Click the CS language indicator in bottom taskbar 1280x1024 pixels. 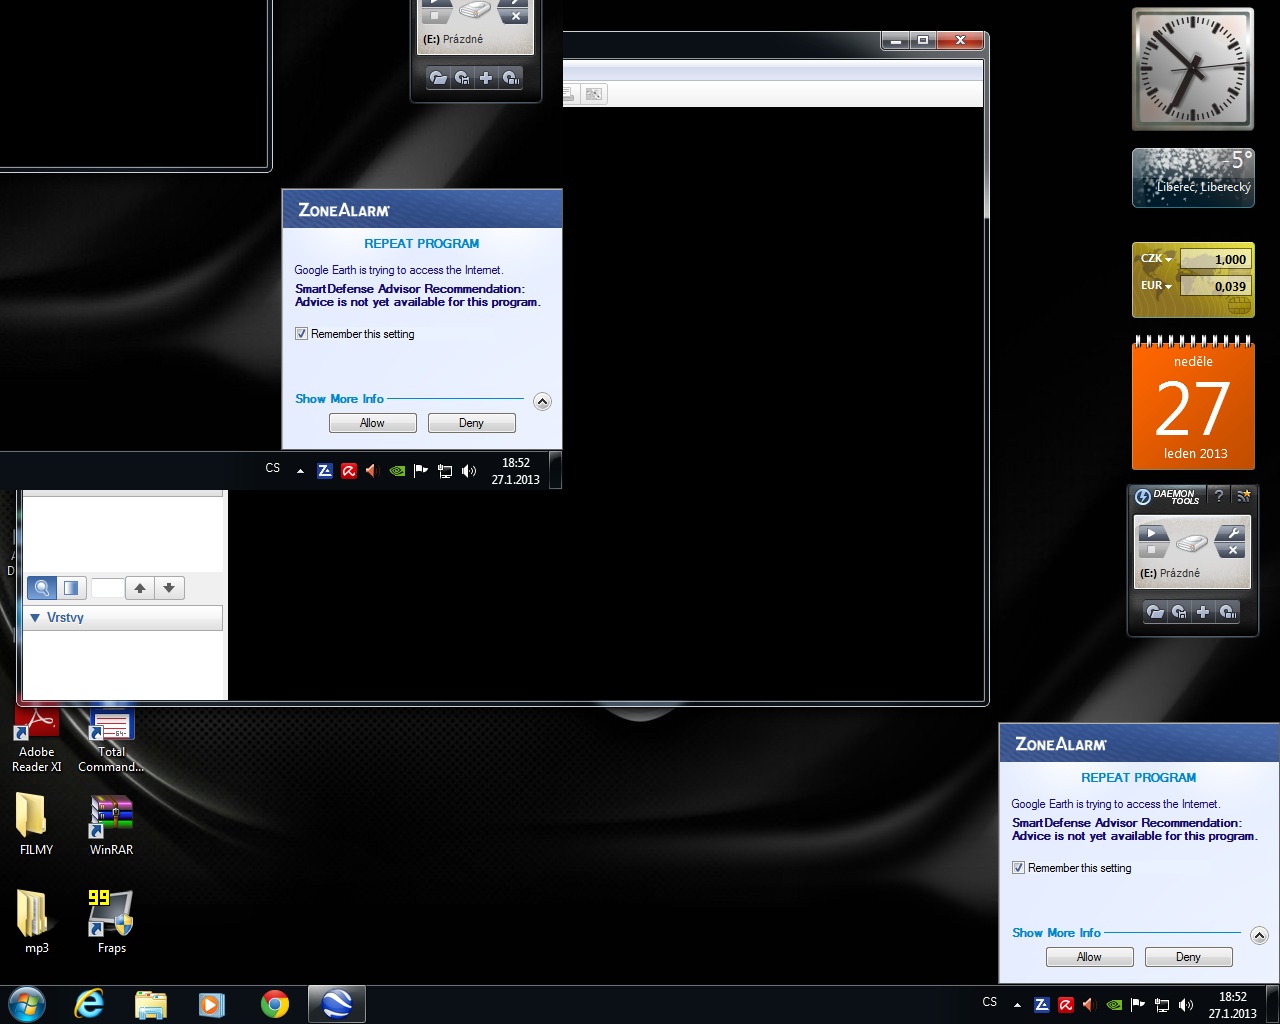(989, 1002)
